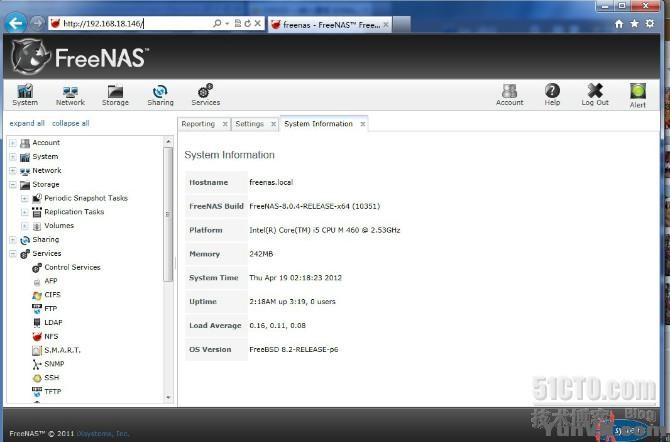Viewport: 670px width, 442px height.
Task: Click the 242MB memory value
Action: click(x=261, y=254)
